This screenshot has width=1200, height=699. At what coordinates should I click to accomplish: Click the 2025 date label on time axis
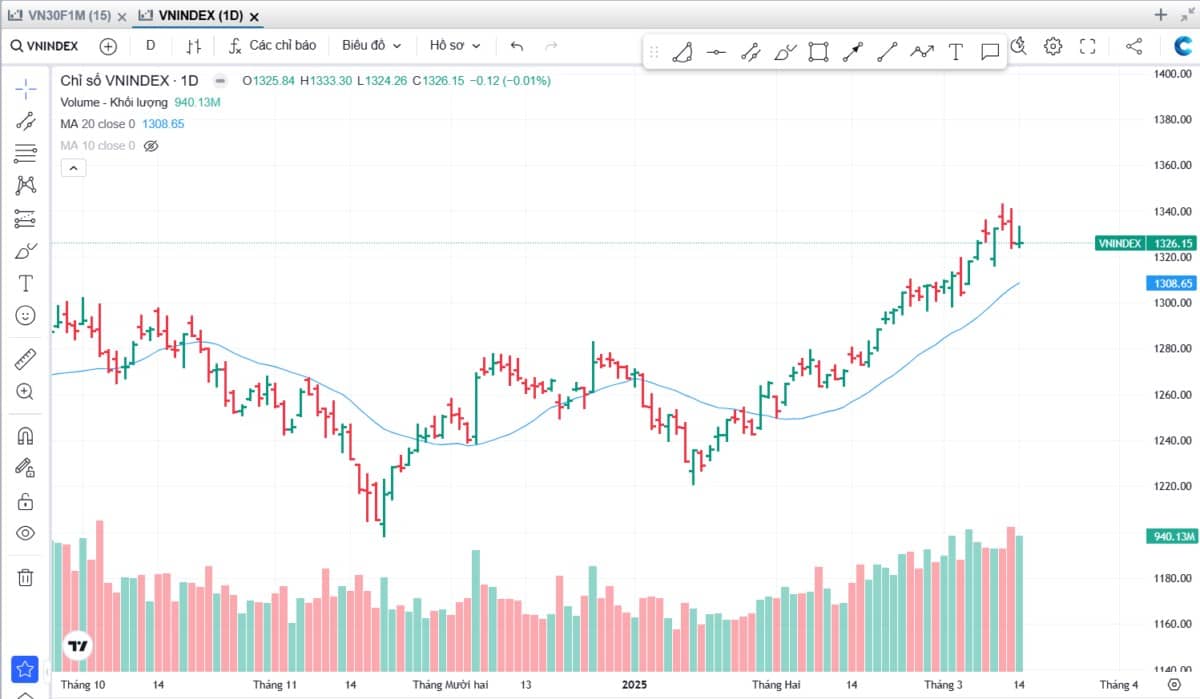click(x=635, y=685)
